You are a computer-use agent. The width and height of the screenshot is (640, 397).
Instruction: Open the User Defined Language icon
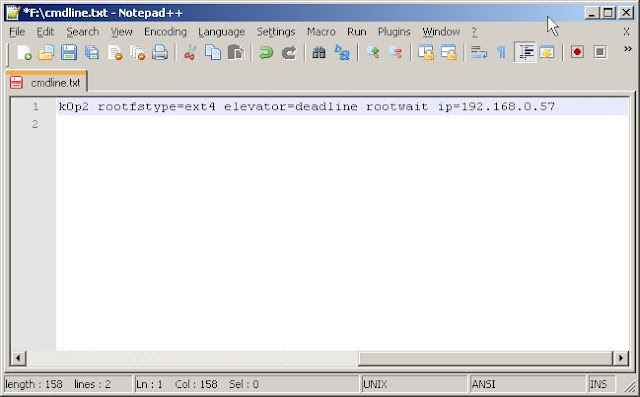(x=547, y=53)
